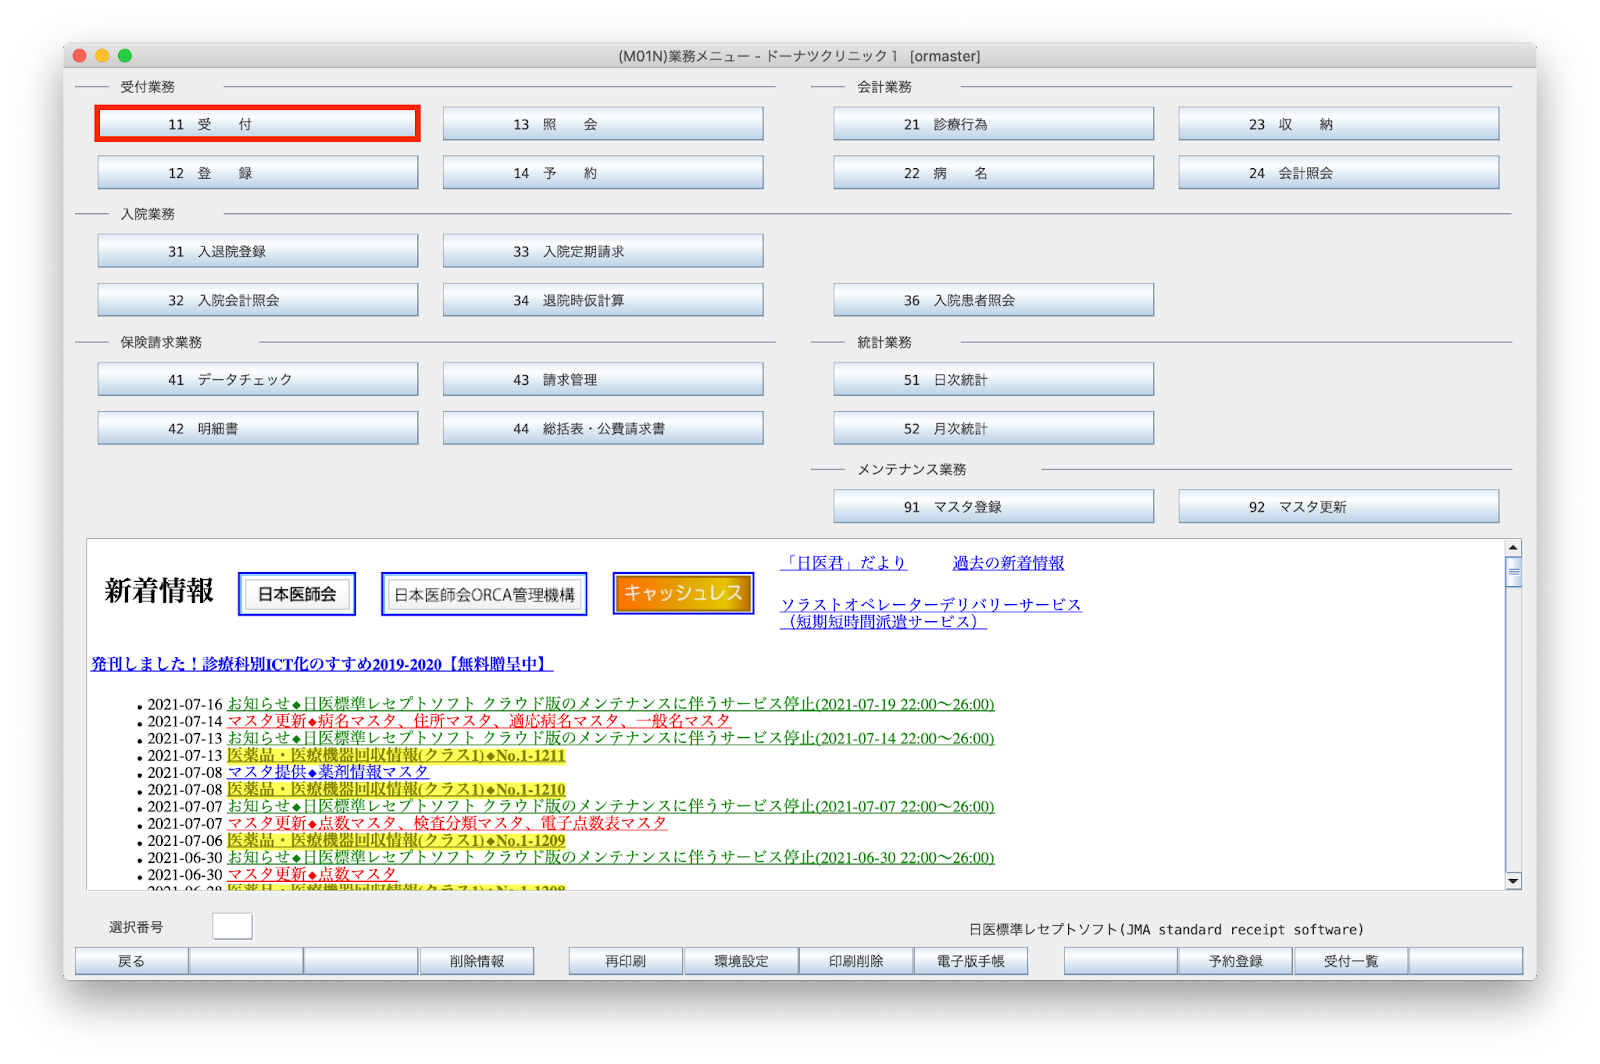The height and width of the screenshot is (1064, 1600).
Task: Open 診療科別ICT化のすすめ2019-2020 link
Action: click(x=322, y=664)
